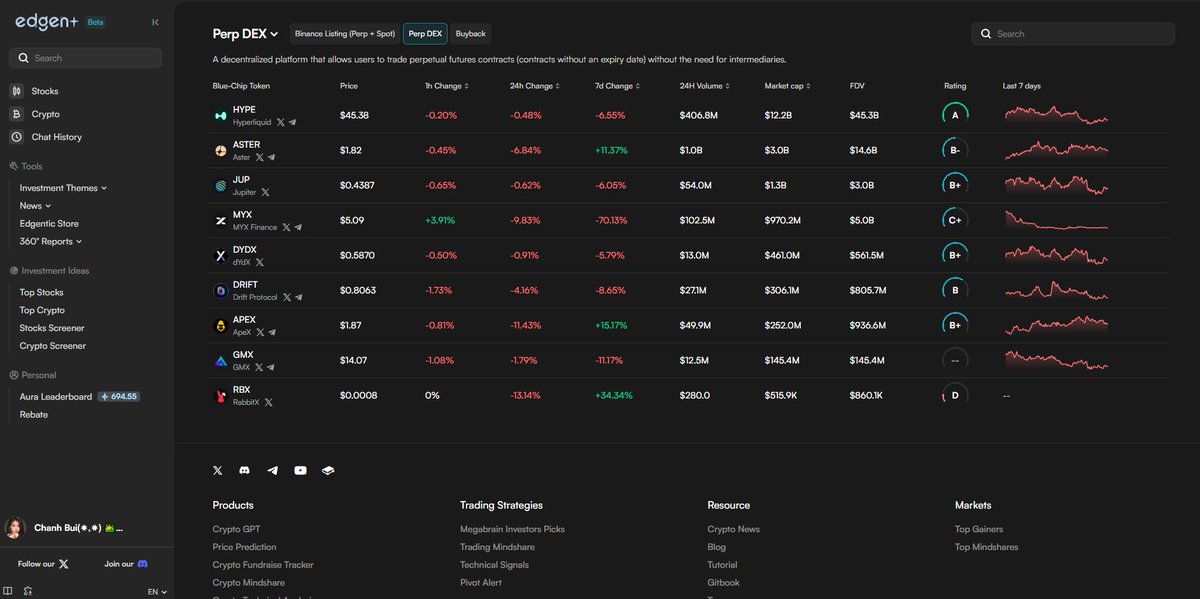1200x599 pixels.
Task: Open GMX's X profile icon
Action: click(259, 367)
